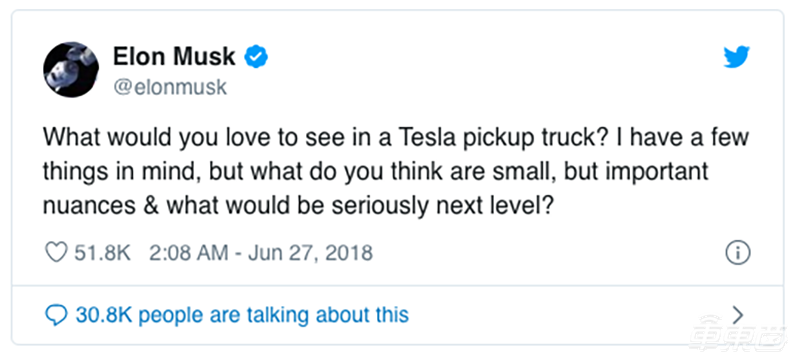Click the "things in mind" tweet line
Viewport: 800px width, 364px height.
tap(376, 172)
